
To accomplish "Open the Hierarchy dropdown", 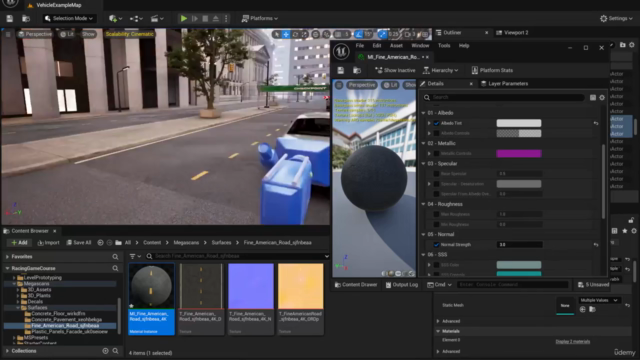I will pos(440,70).
